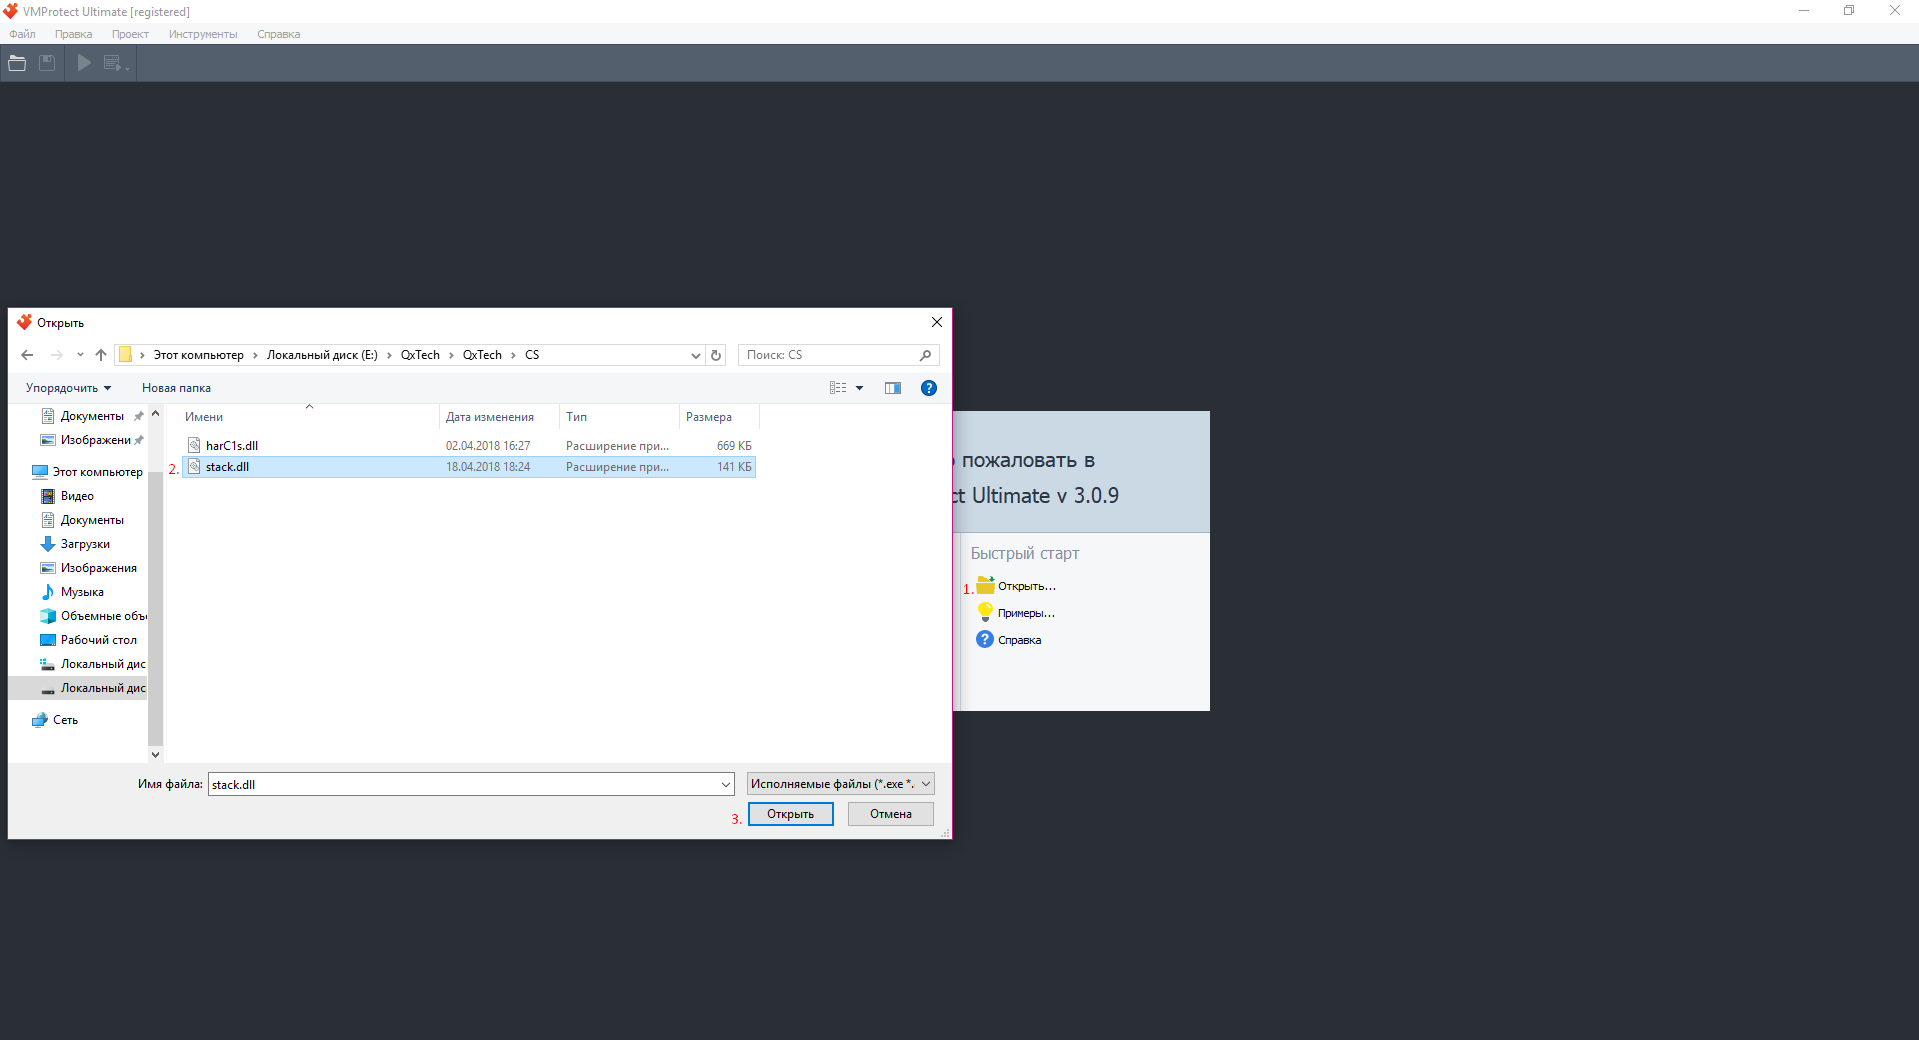
Task: Expand the address bar history dropdown
Action: point(696,355)
